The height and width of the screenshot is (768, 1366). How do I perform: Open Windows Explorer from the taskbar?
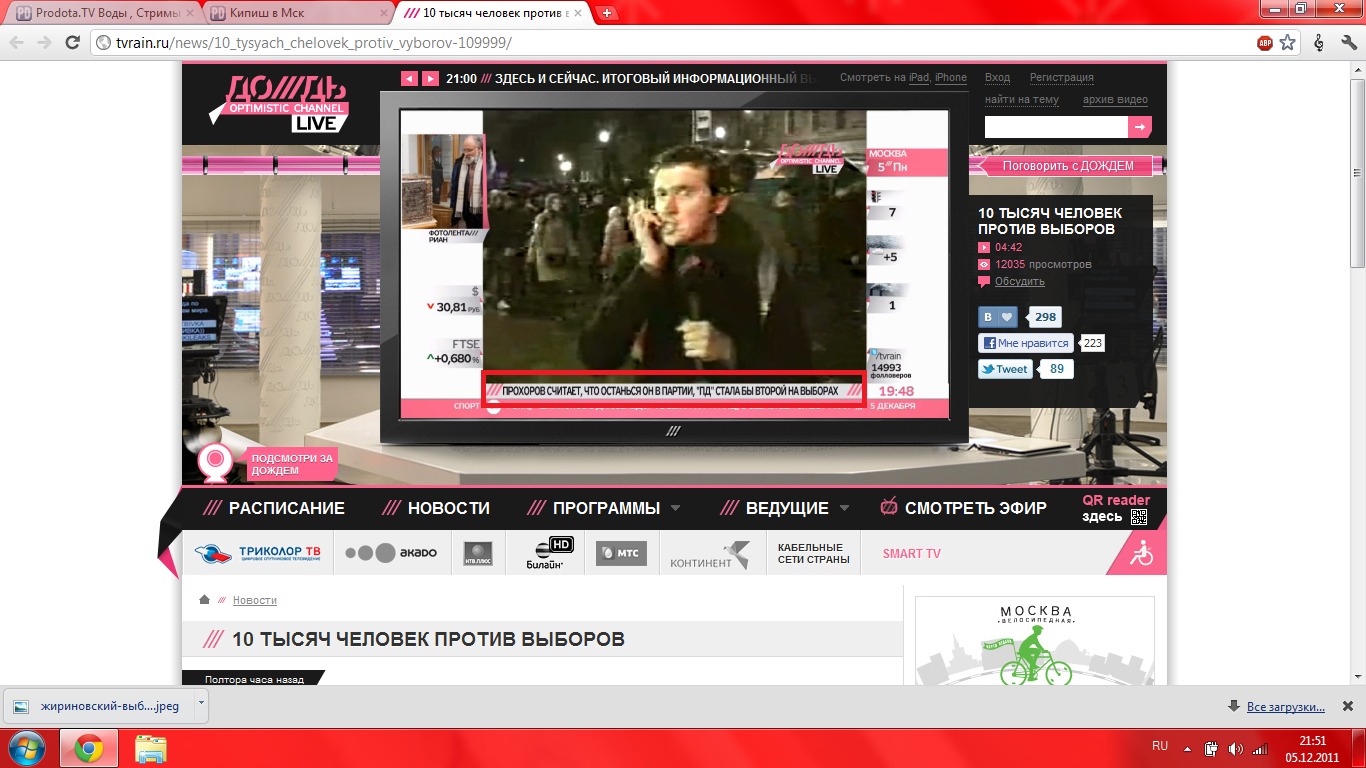tap(151, 748)
